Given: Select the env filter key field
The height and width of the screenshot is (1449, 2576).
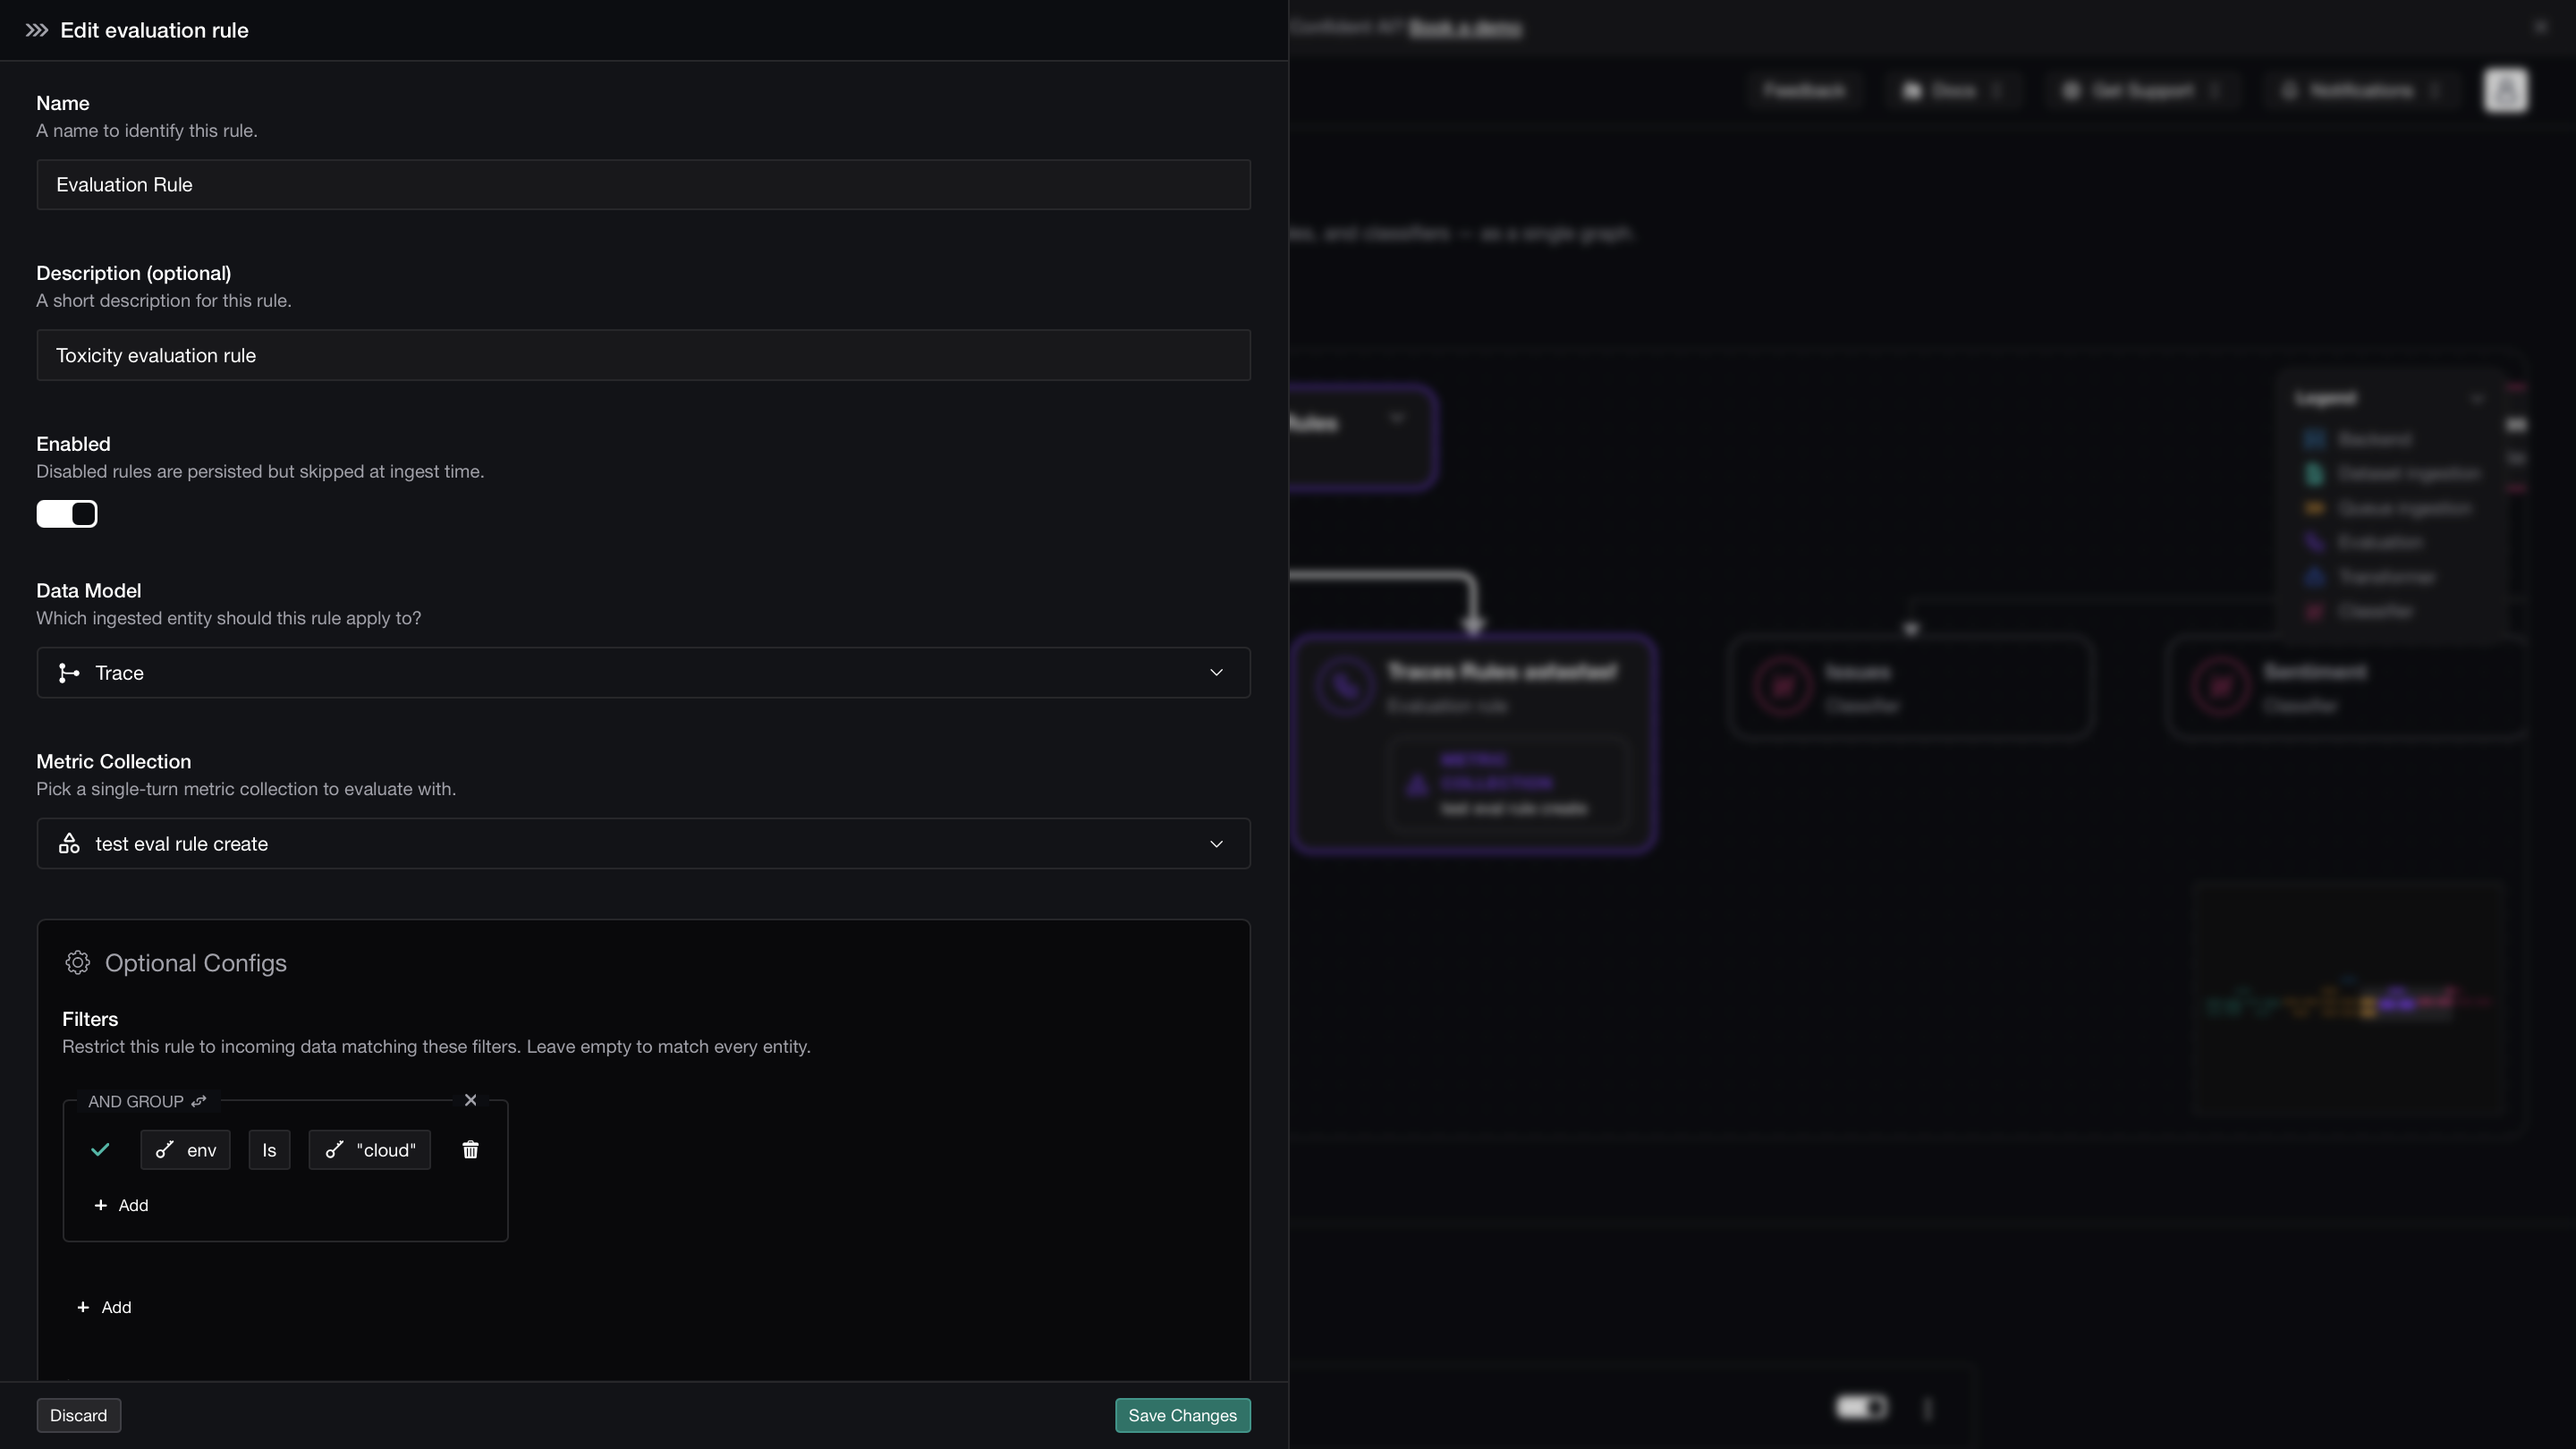Looking at the screenshot, I should pos(185,1150).
